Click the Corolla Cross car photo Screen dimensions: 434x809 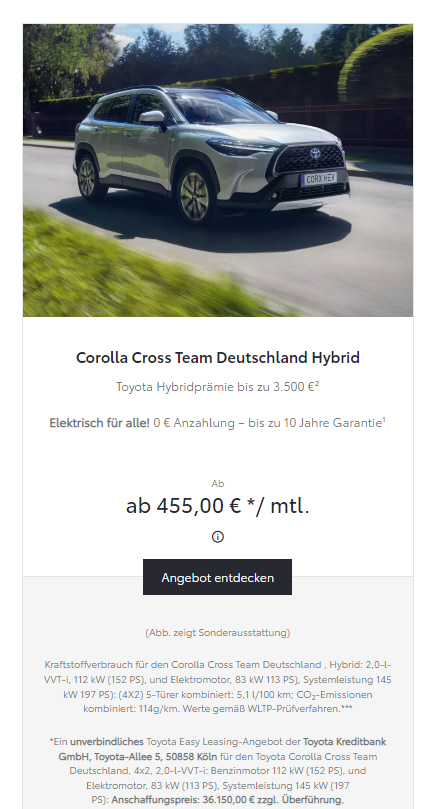[218, 170]
